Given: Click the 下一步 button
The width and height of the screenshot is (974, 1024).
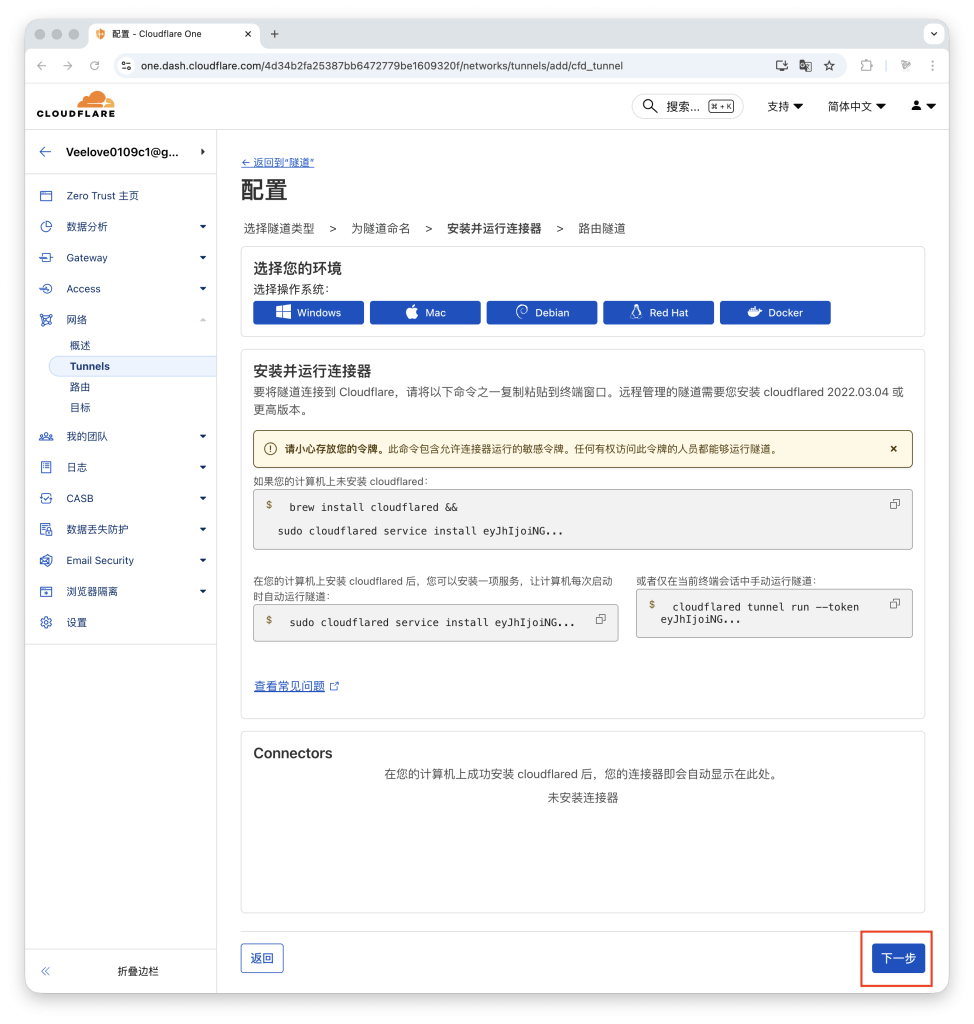Looking at the screenshot, I should coord(896,957).
